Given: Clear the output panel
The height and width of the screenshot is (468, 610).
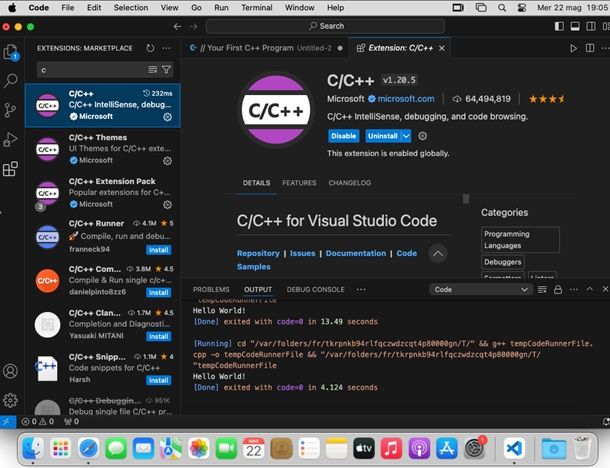Looking at the screenshot, I should coord(542,289).
